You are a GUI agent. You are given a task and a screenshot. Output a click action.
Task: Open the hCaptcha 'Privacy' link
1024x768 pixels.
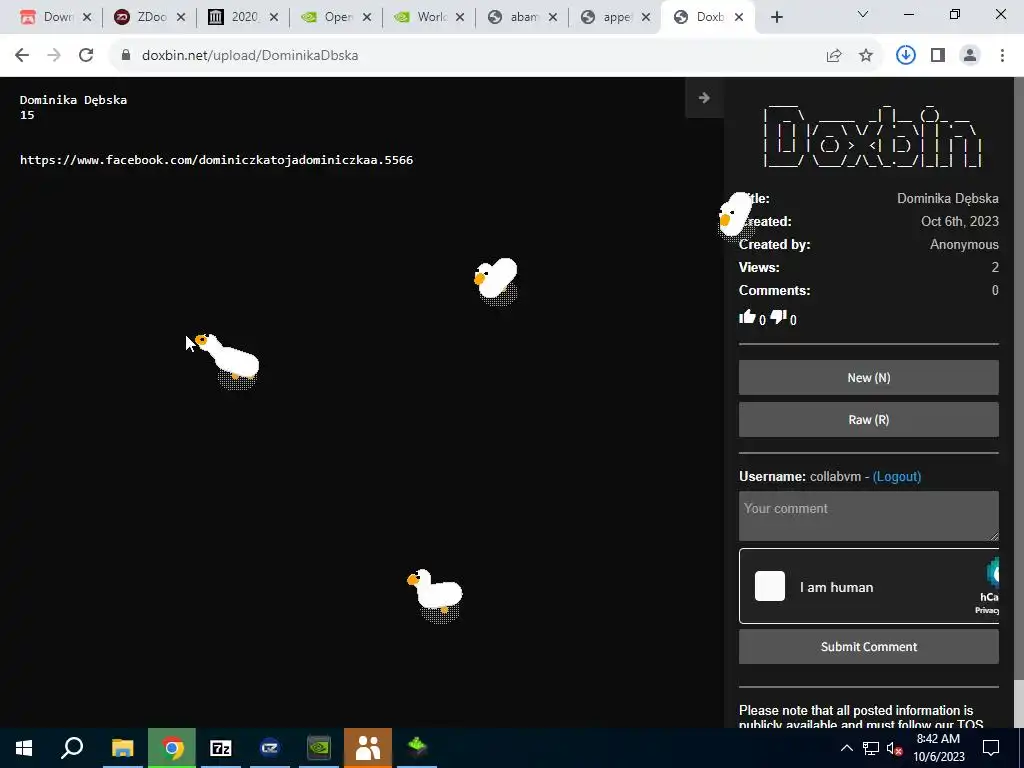point(987,611)
